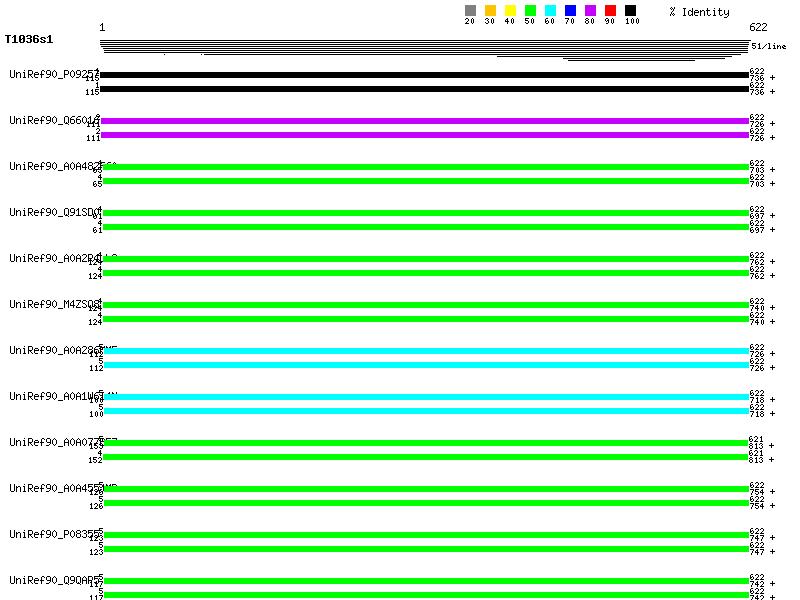Viewport: 800px width, 600px height.
Task: Click the plus sign beside the first 813
Action: (x=772, y=446)
